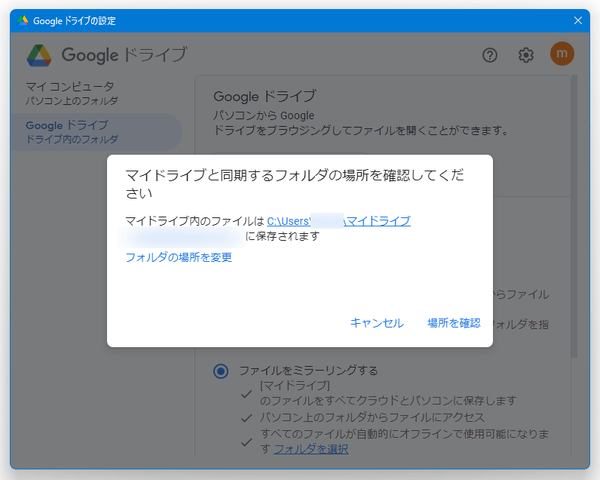600x480 pixels.
Task: Click the フォルダを選択 link
Action: tap(311, 449)
